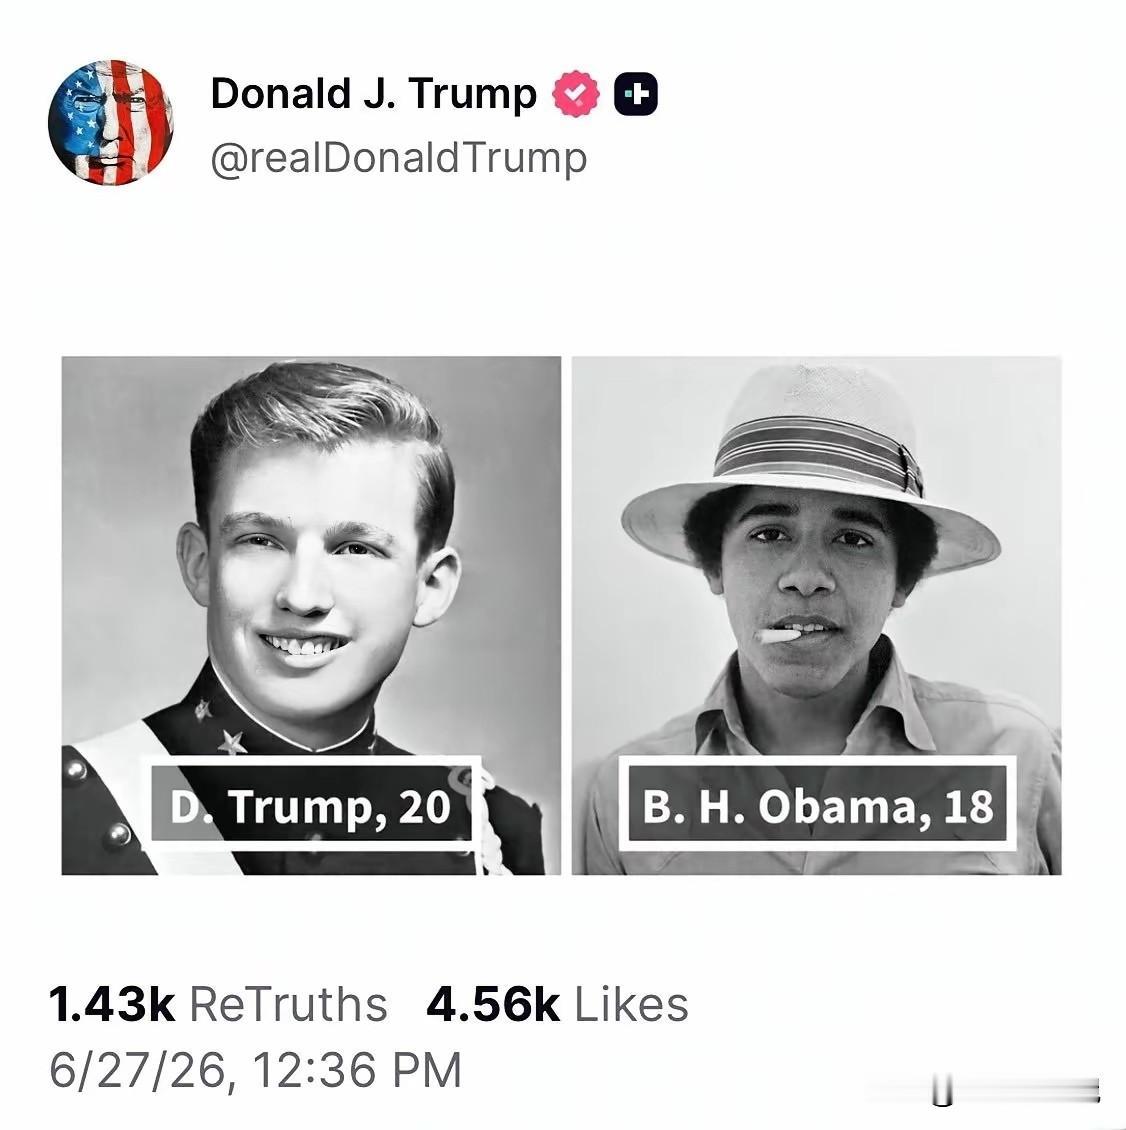Click the "B. H. Obama, 18" caption box
Viewport: 1126px width, 1130px height.
coord(817,804)
